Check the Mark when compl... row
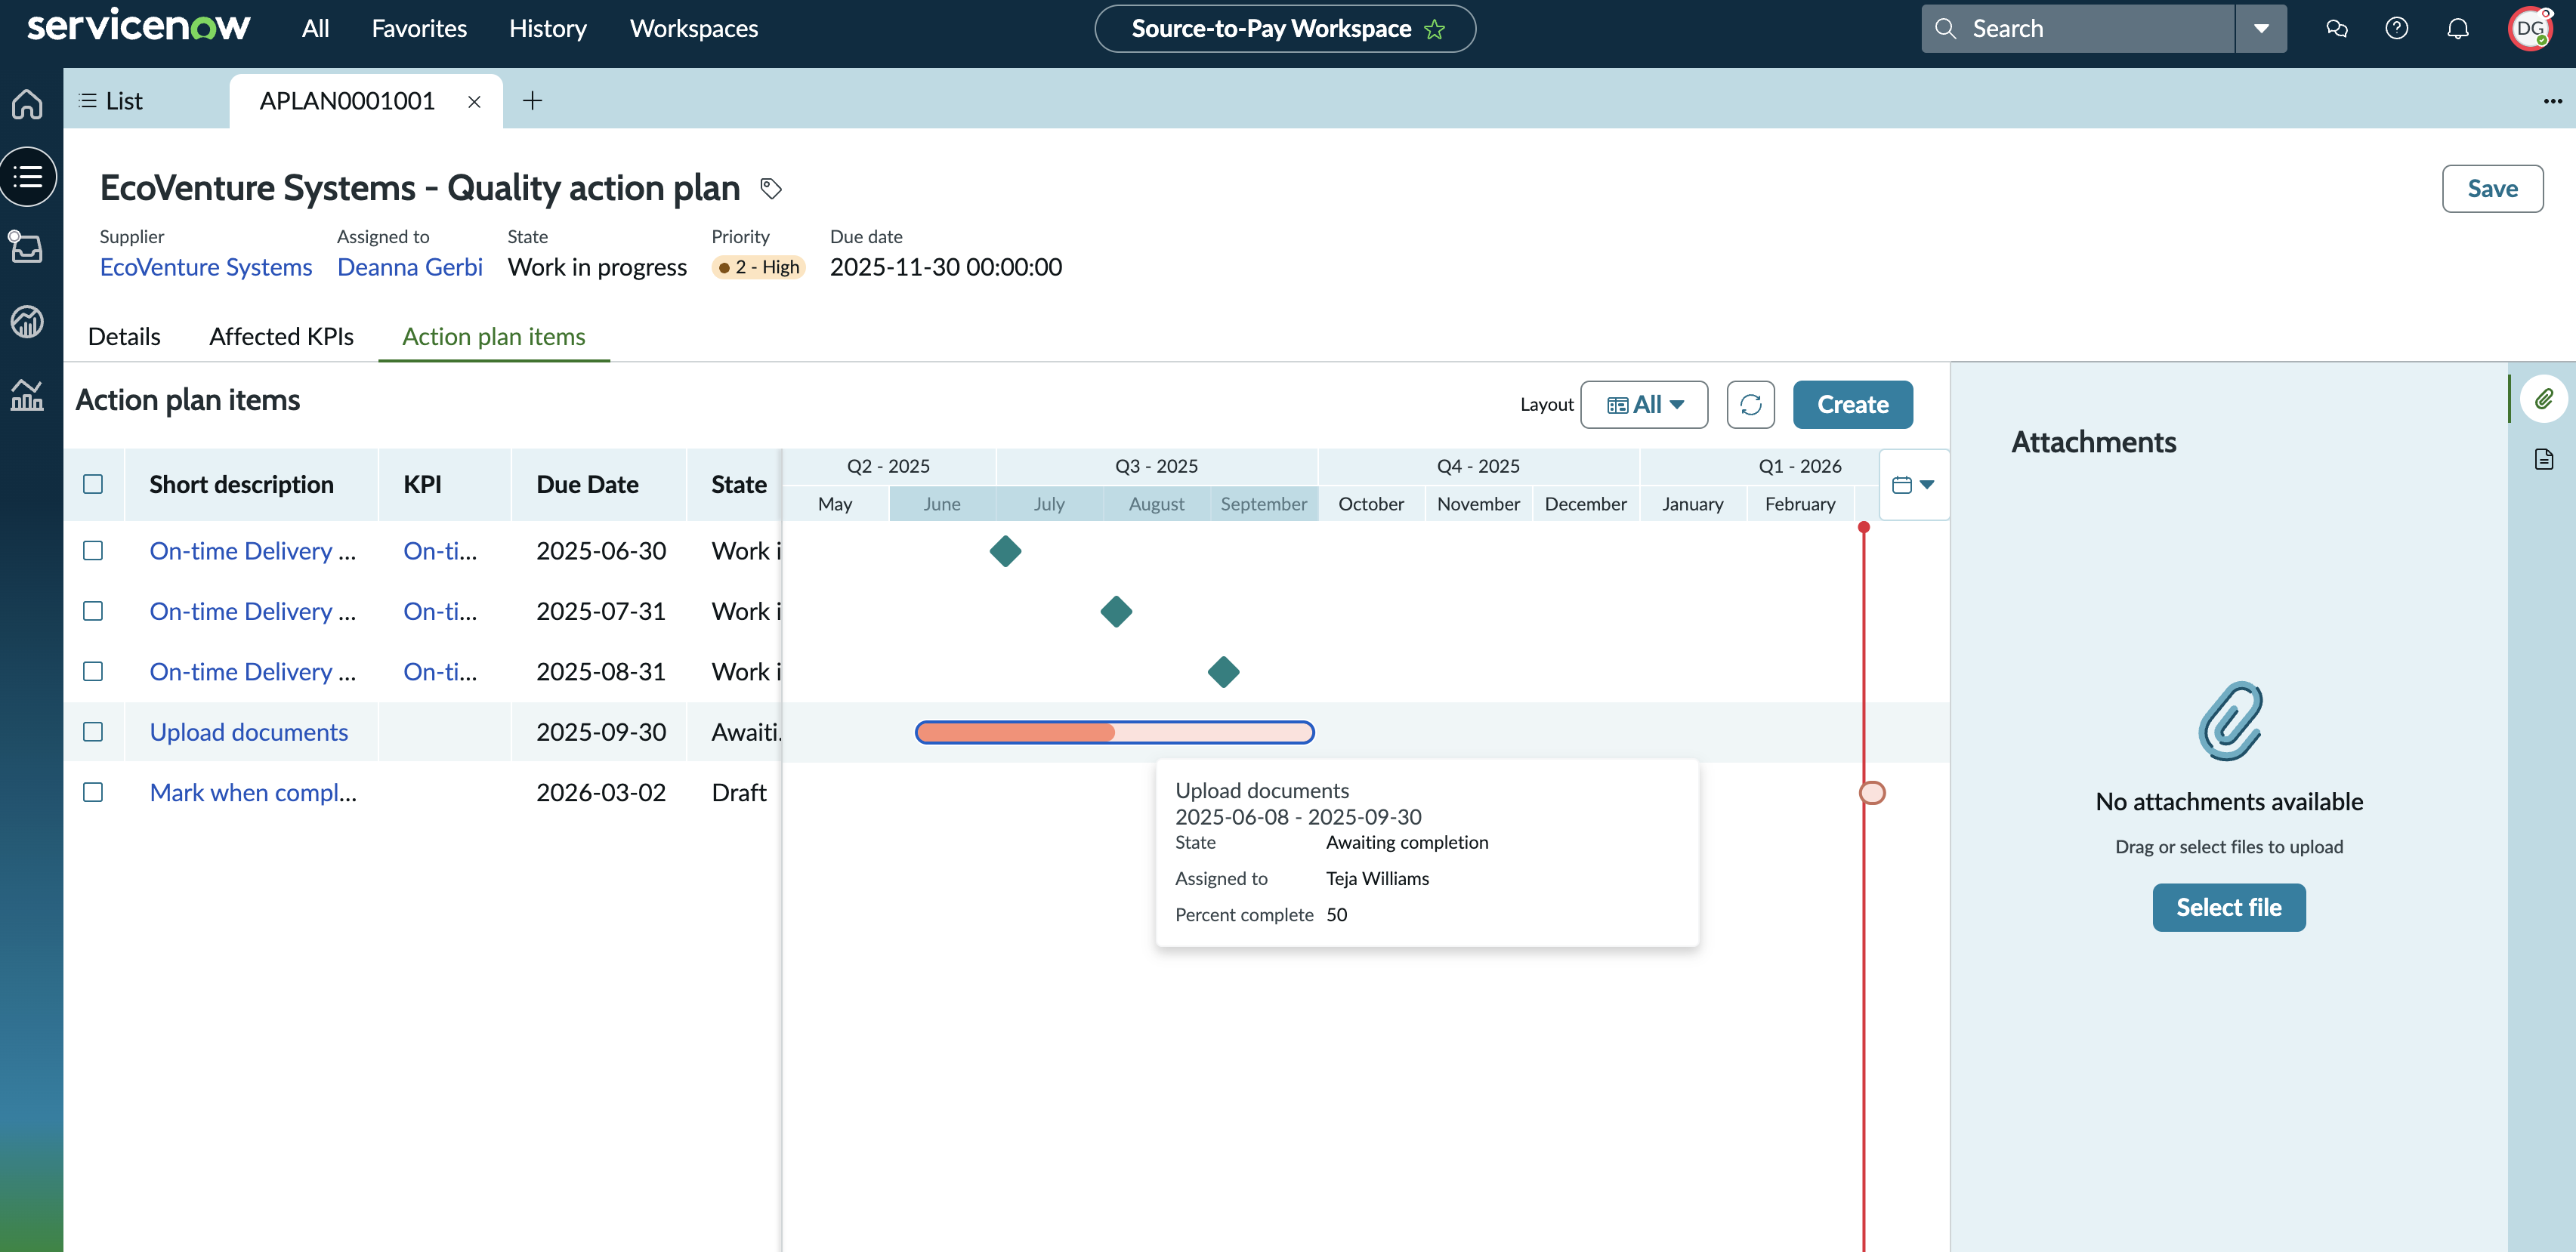Image resolution: width=2576 pixels, height=1252 pixels. (93, 792)
